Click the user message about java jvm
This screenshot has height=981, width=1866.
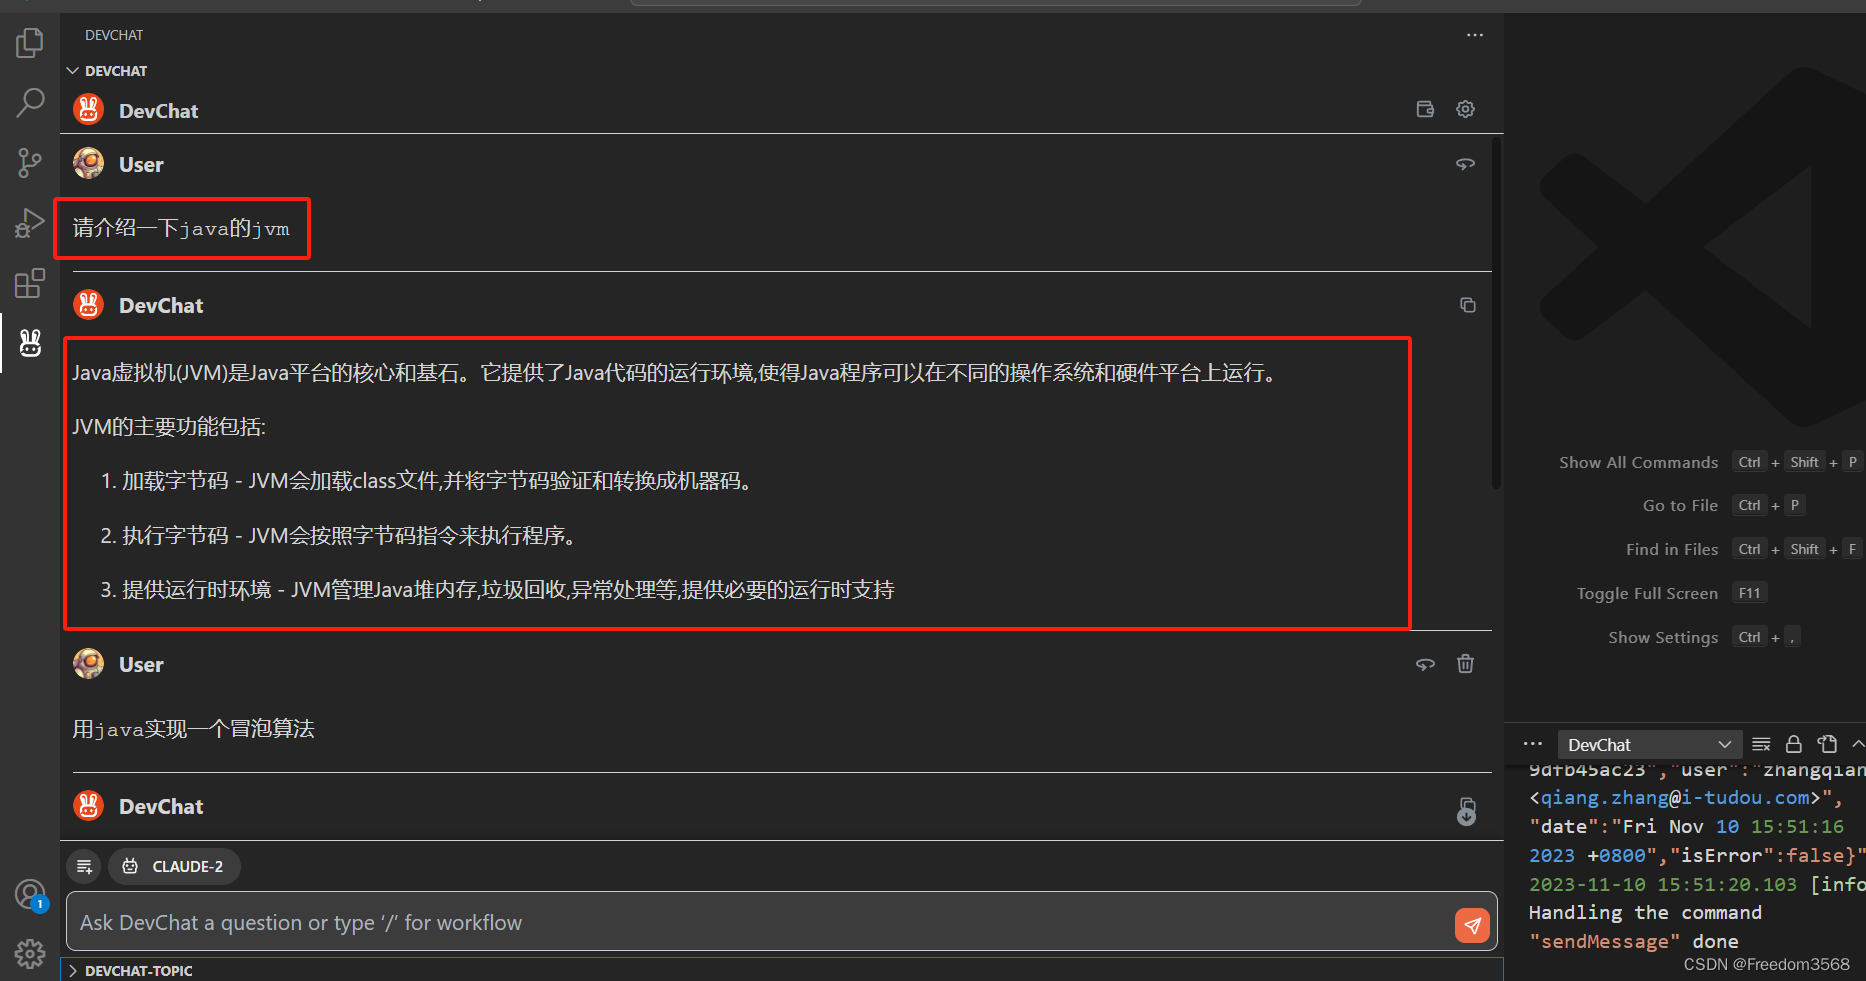click(181, 229)
